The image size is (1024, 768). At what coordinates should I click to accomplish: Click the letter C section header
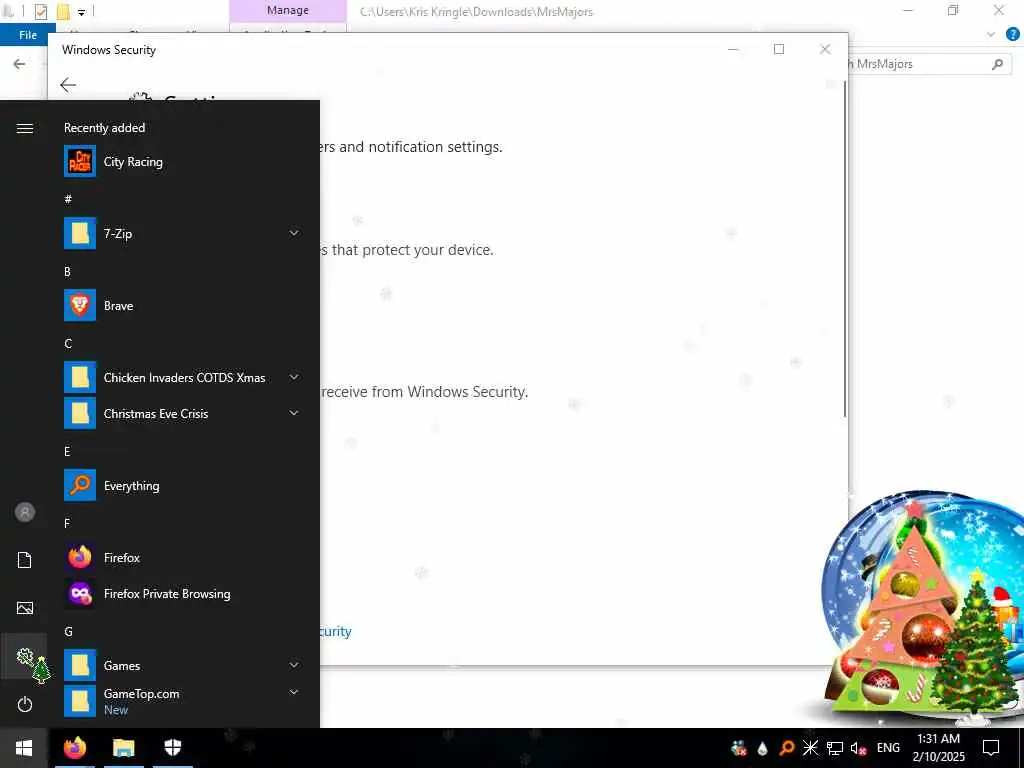click(x=68, y=344)
